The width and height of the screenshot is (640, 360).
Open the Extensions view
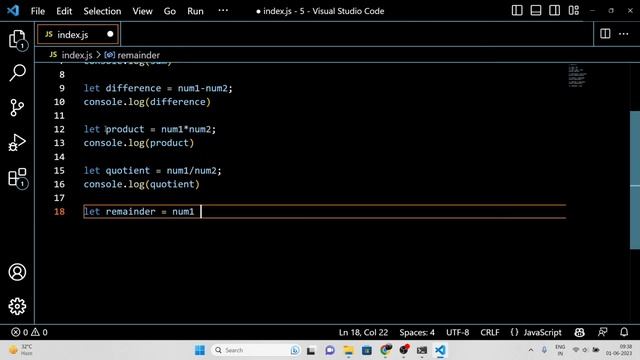point(17,178)
